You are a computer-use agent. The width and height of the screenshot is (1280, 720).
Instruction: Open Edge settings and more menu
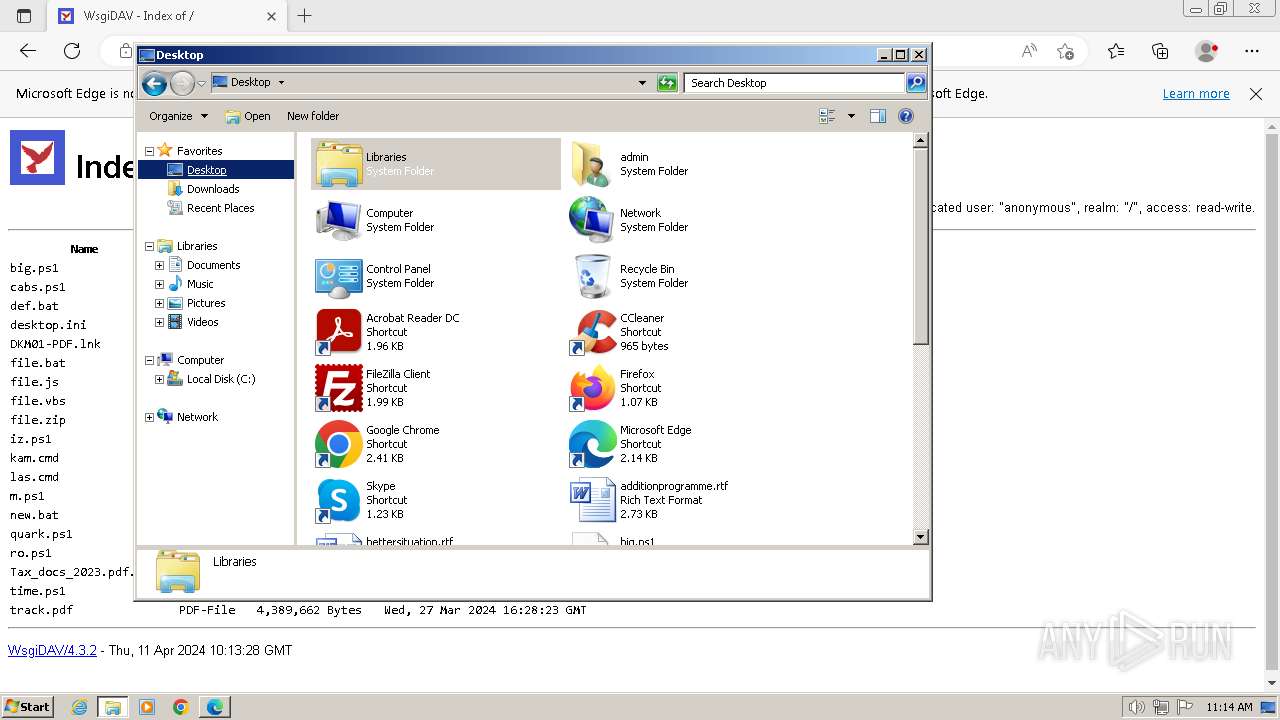pyautogui.click(x=1252, y=51)
